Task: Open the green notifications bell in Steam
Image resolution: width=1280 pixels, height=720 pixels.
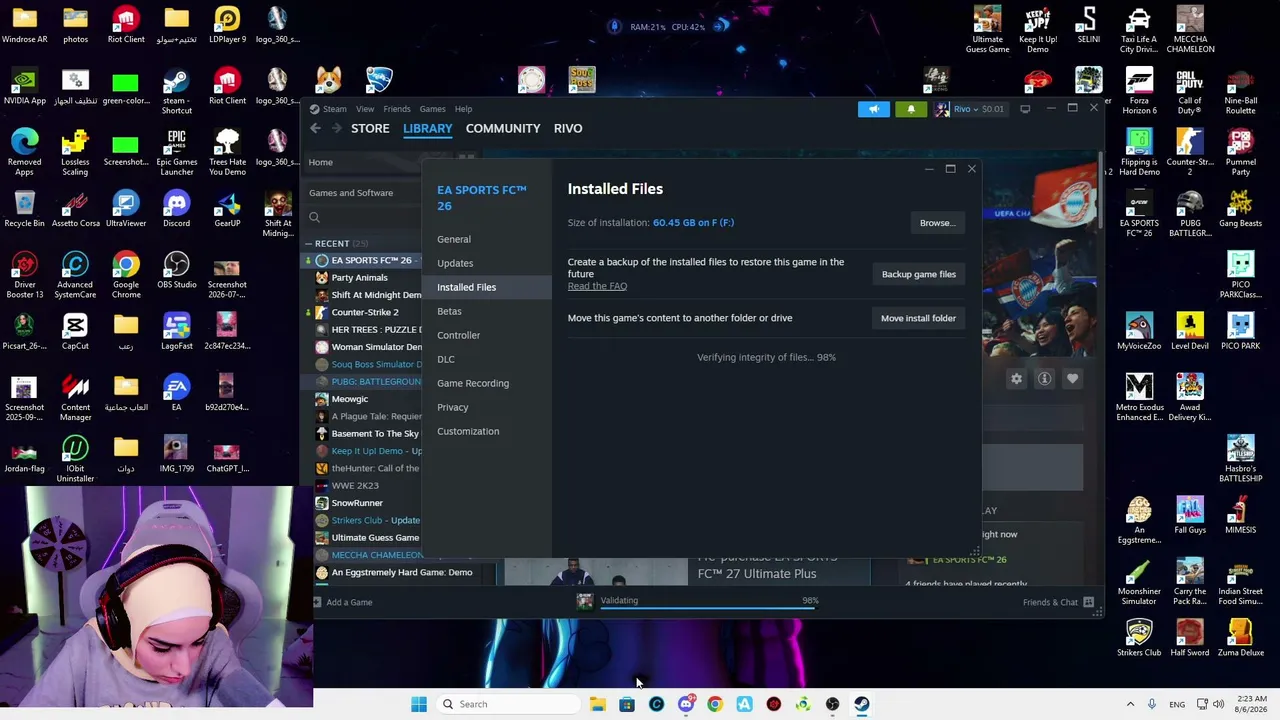Action: click(911, 109)
